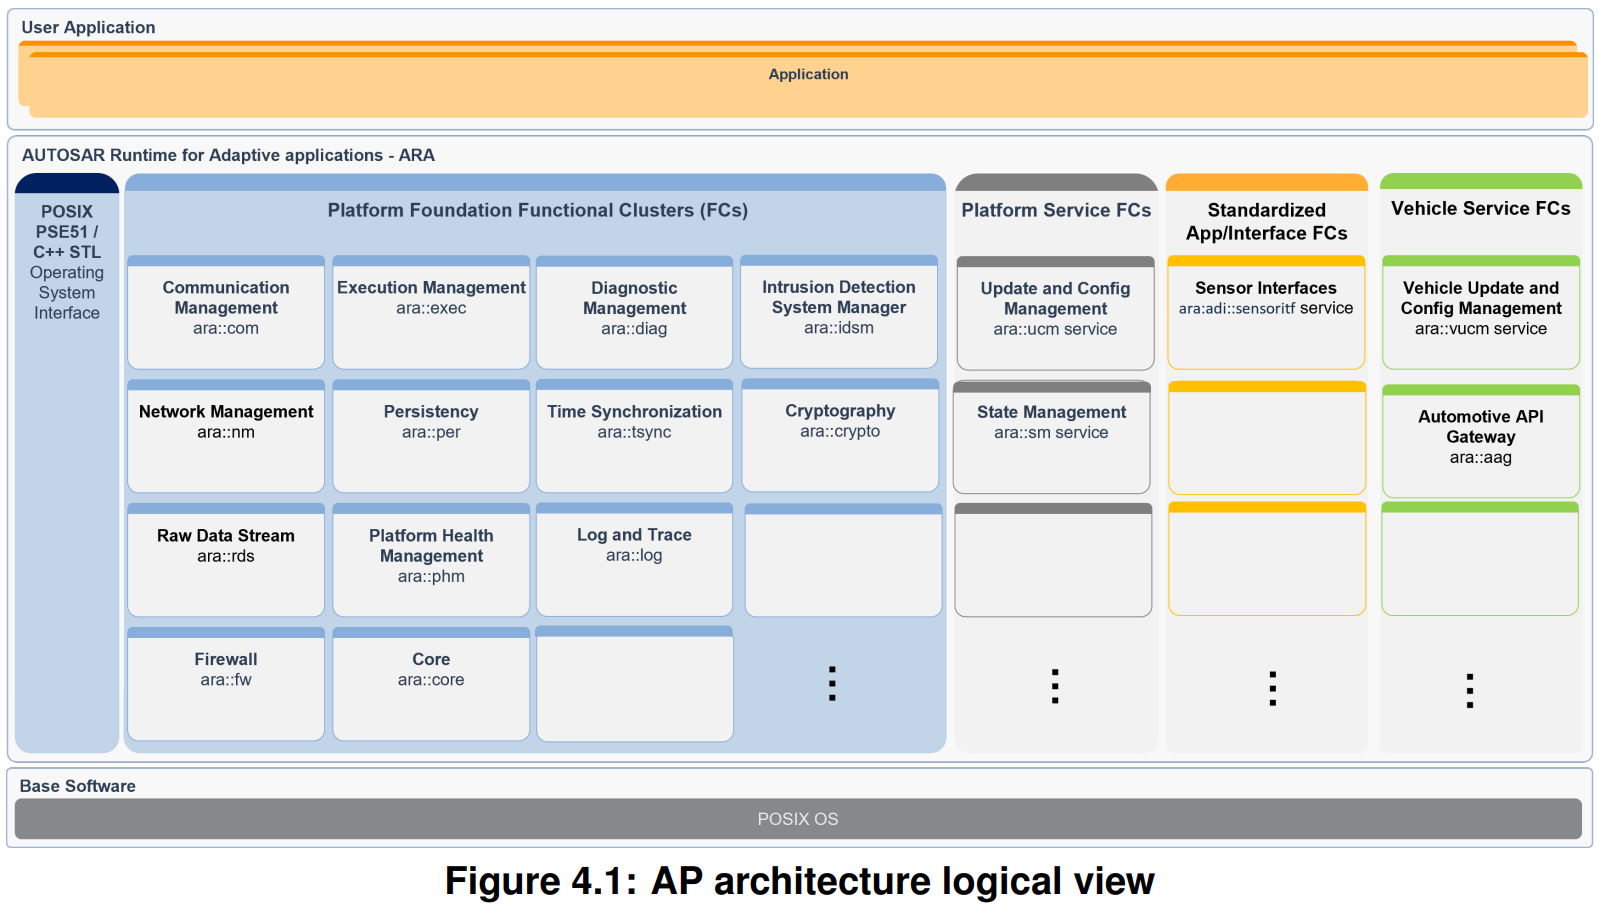The width and height of the screenshot is (1598, 912).
Task: Click the Automotive API Gateway ara::aag box
Action: [x=1481, y=441]
